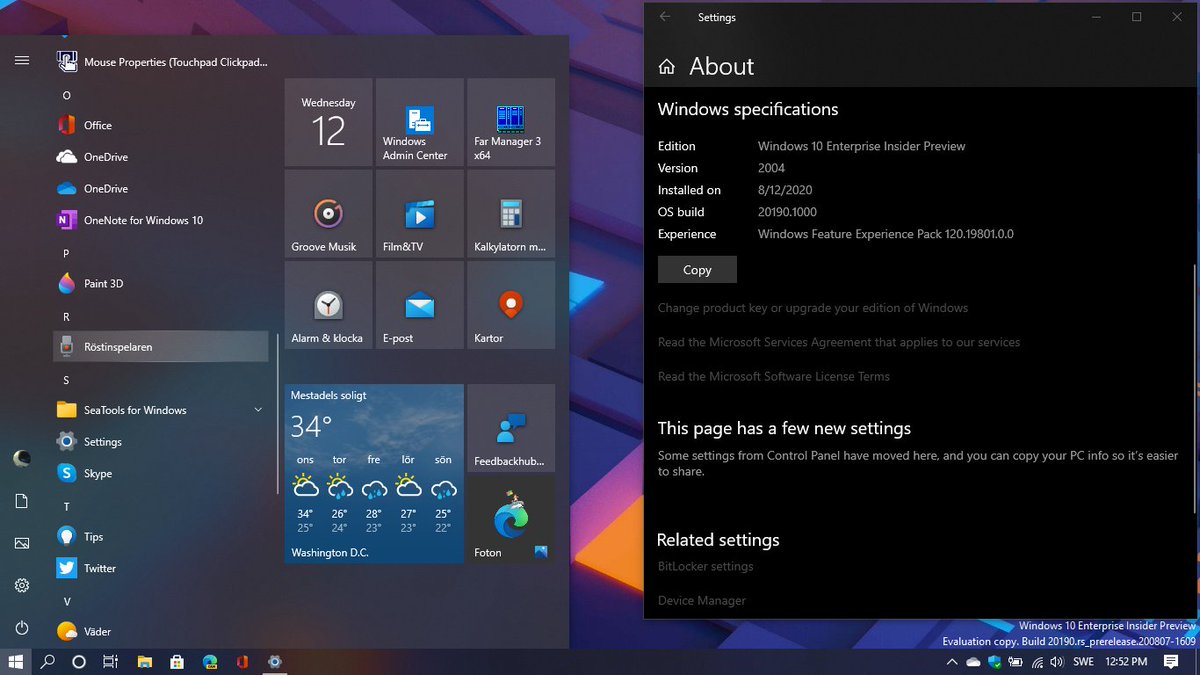Show hidden system tray icons
Screen dimensions: 1200x675
pos(951,662)
